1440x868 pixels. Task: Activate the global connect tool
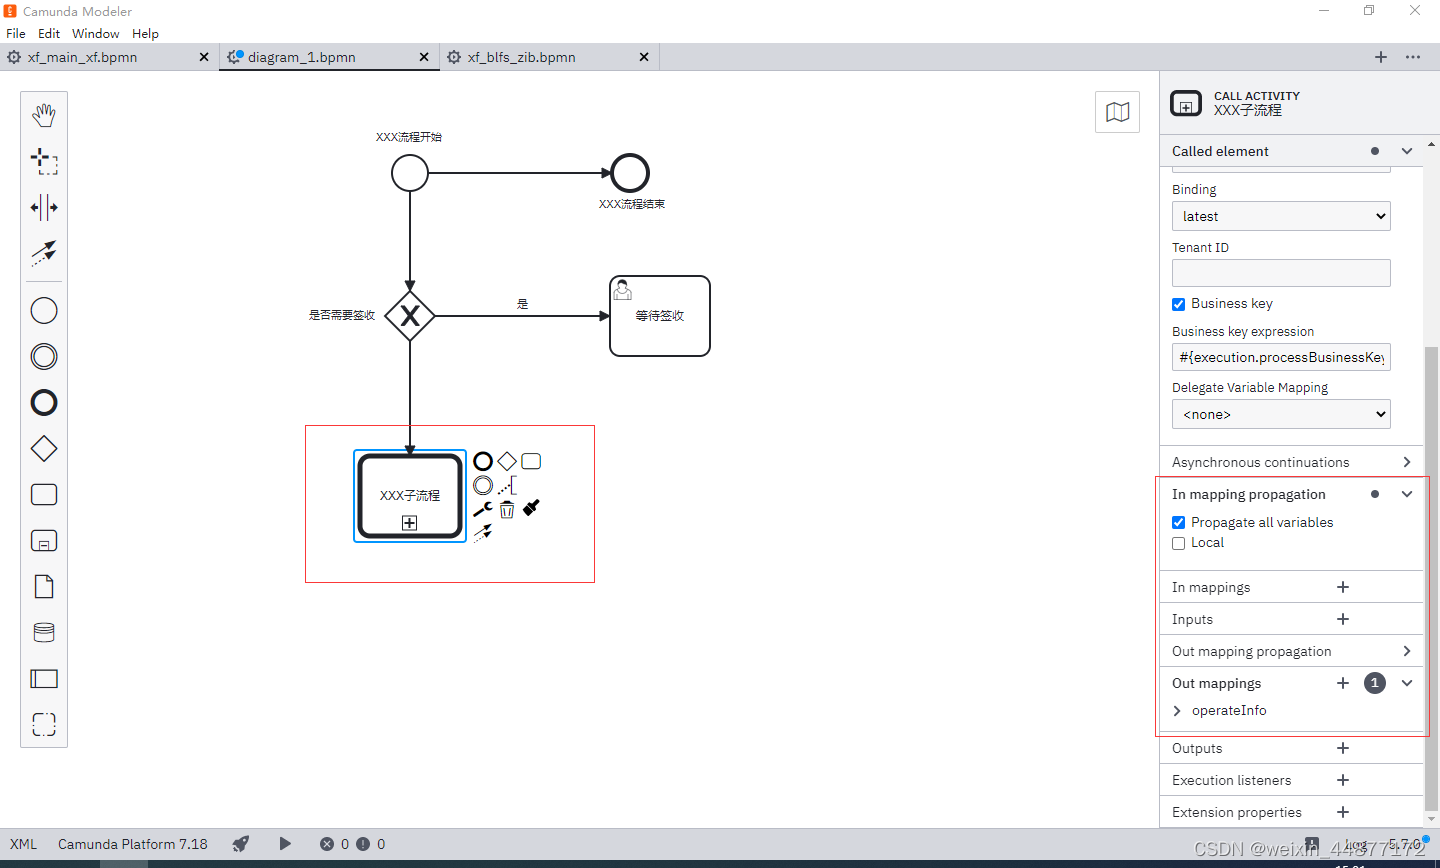pos(44,253)
